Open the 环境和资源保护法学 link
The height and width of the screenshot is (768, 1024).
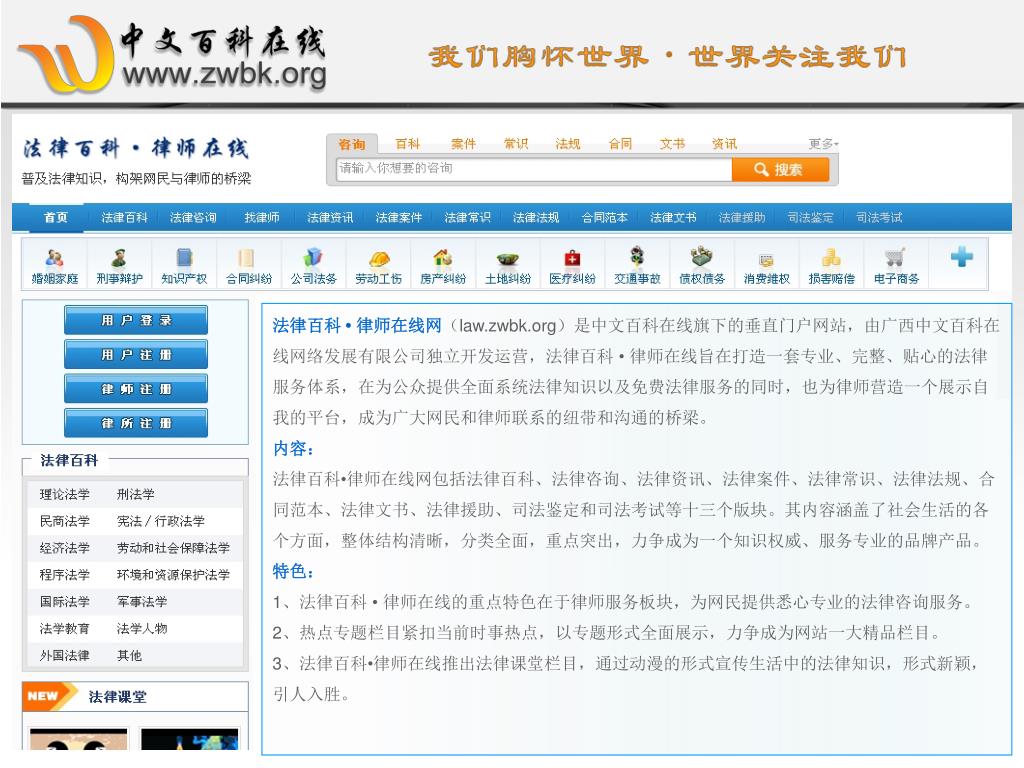point(173,575)
